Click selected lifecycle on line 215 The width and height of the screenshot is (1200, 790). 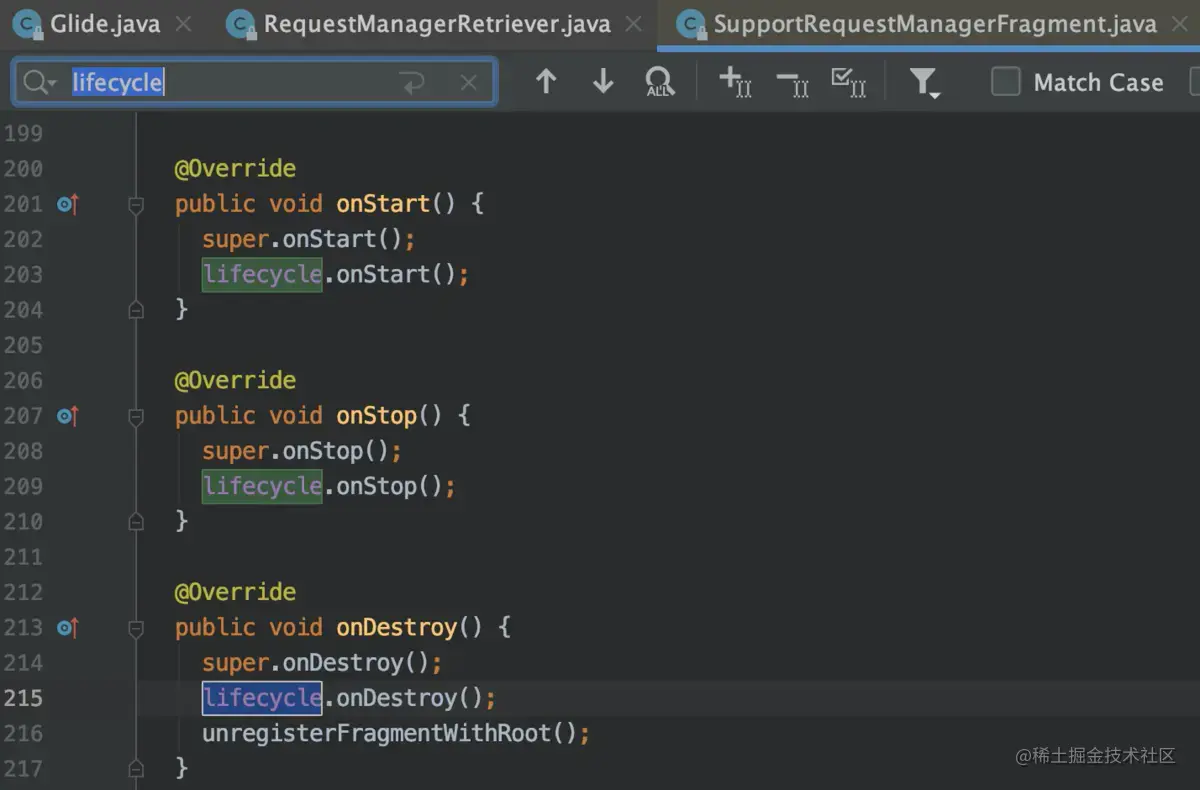[262, 698]
